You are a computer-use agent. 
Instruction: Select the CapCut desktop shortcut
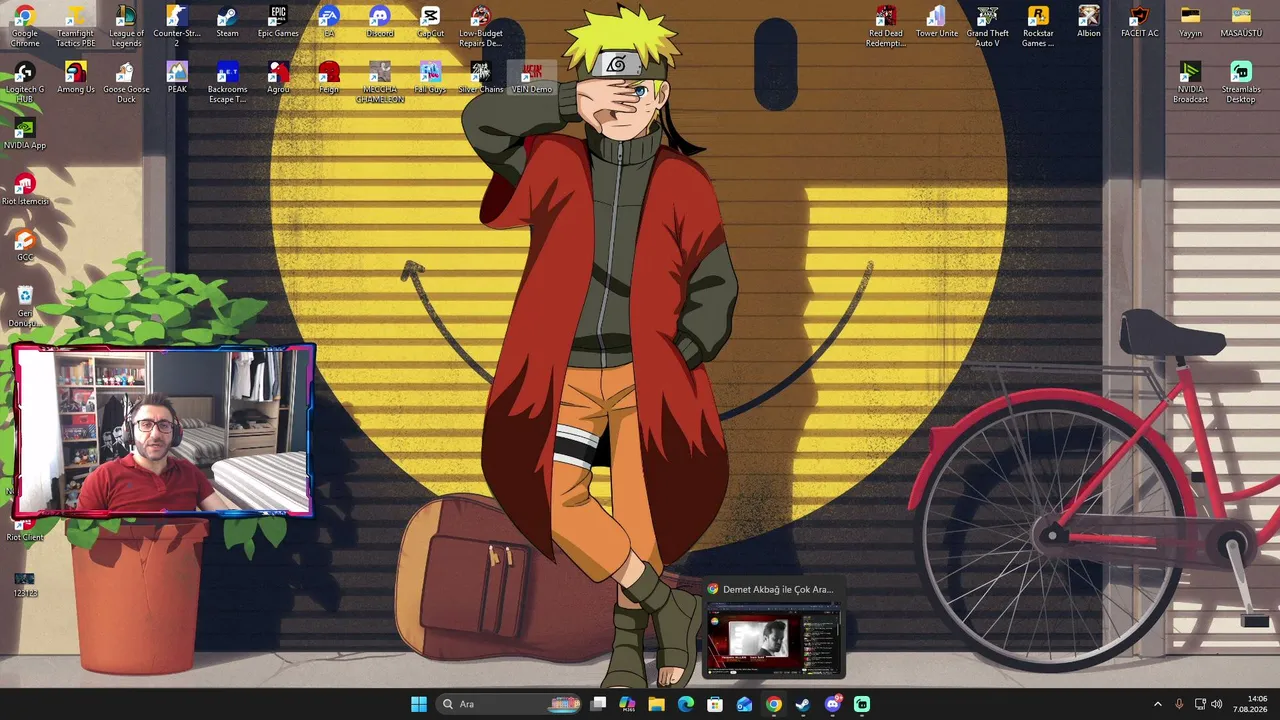(431, 22)
